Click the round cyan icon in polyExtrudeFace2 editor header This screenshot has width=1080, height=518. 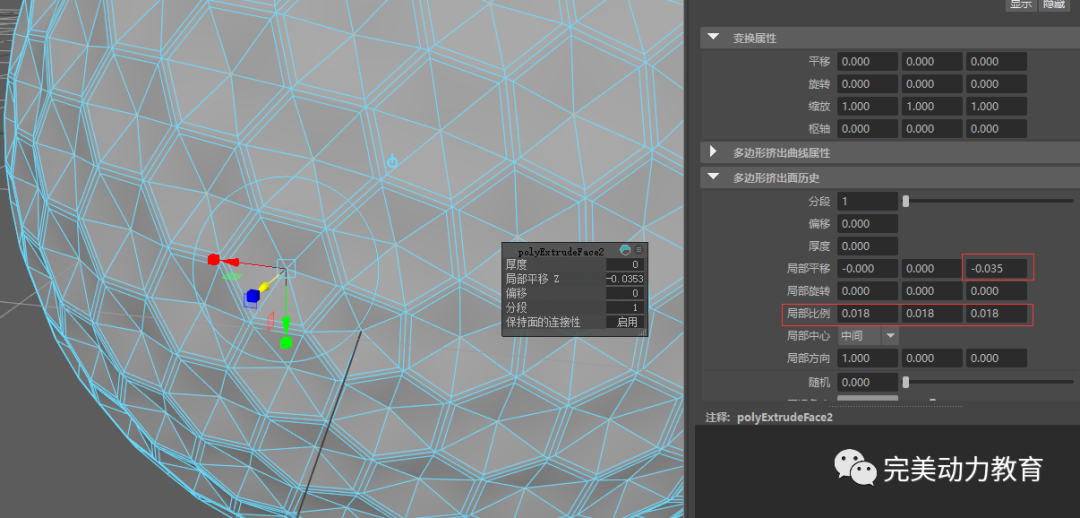(625, 251)
